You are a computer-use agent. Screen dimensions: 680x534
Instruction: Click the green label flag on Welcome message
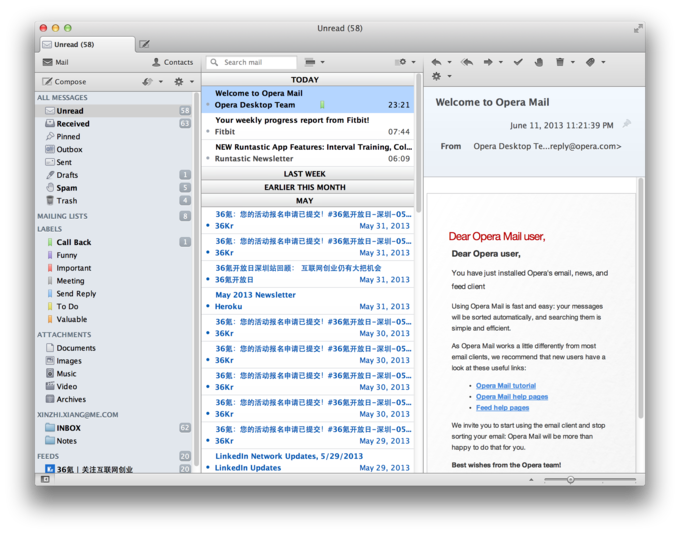point(322,105)
